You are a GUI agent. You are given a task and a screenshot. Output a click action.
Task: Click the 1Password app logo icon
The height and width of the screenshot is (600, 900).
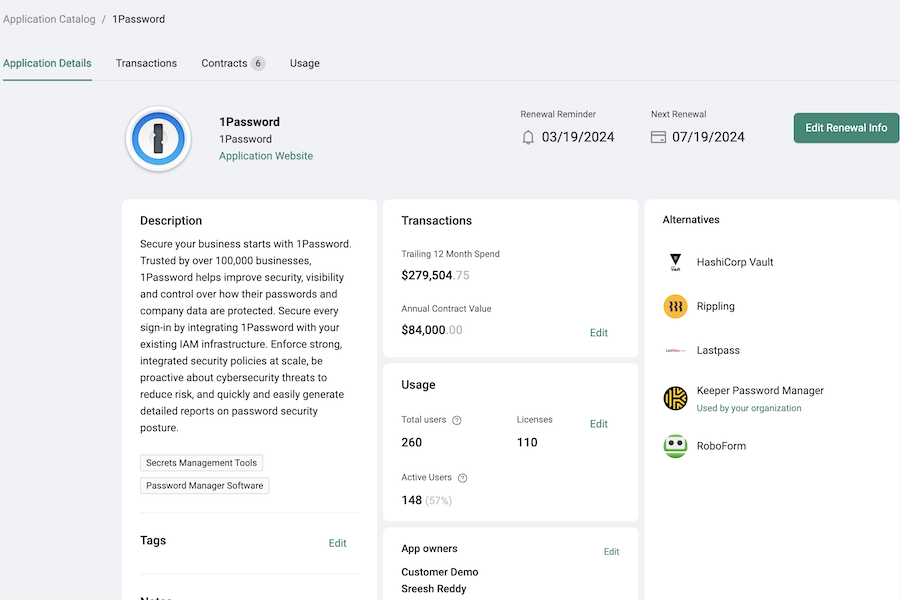158,139
